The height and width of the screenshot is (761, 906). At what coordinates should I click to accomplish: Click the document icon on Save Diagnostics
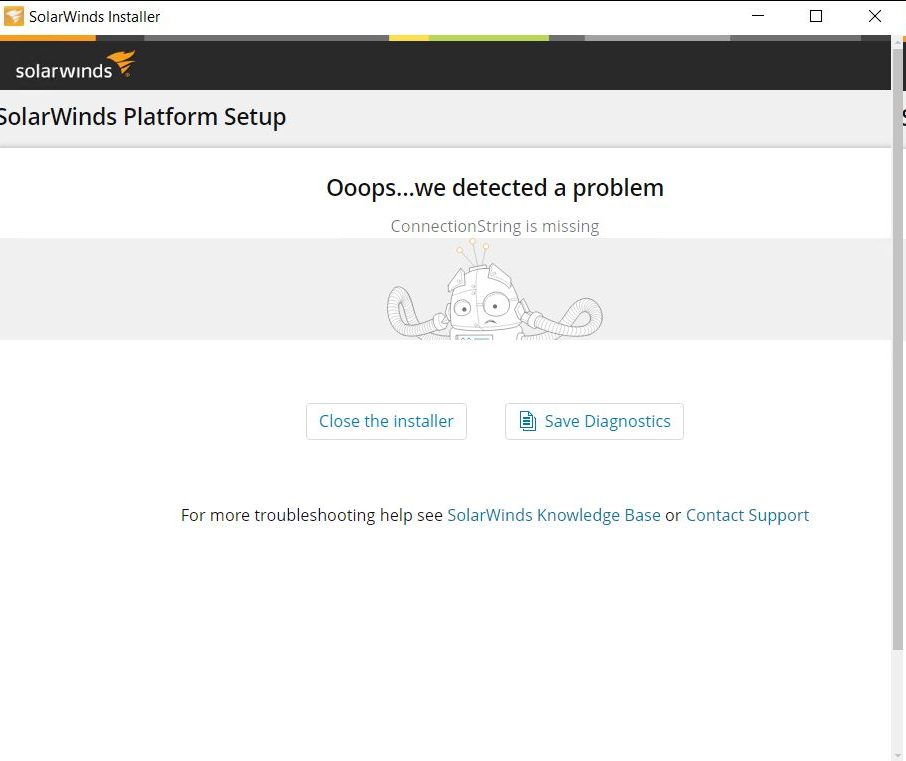tap(527, 421)
